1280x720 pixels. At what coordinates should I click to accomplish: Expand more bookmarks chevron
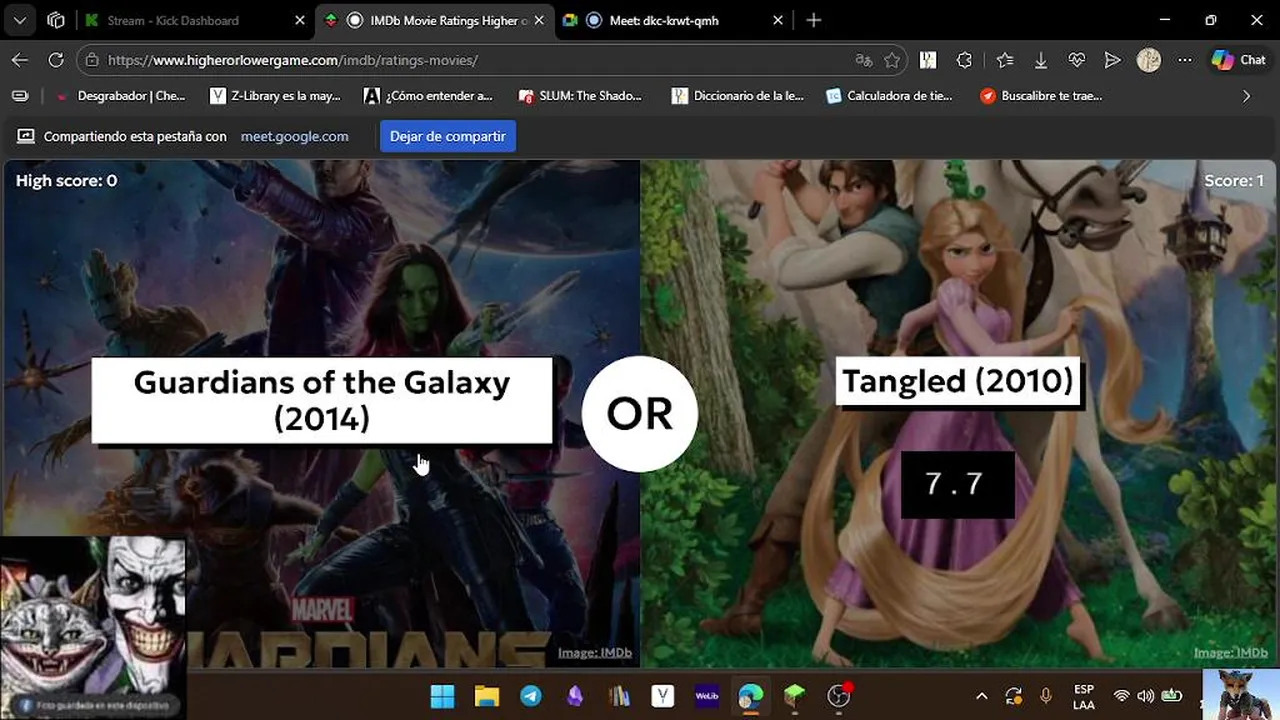coord(1246,96)
